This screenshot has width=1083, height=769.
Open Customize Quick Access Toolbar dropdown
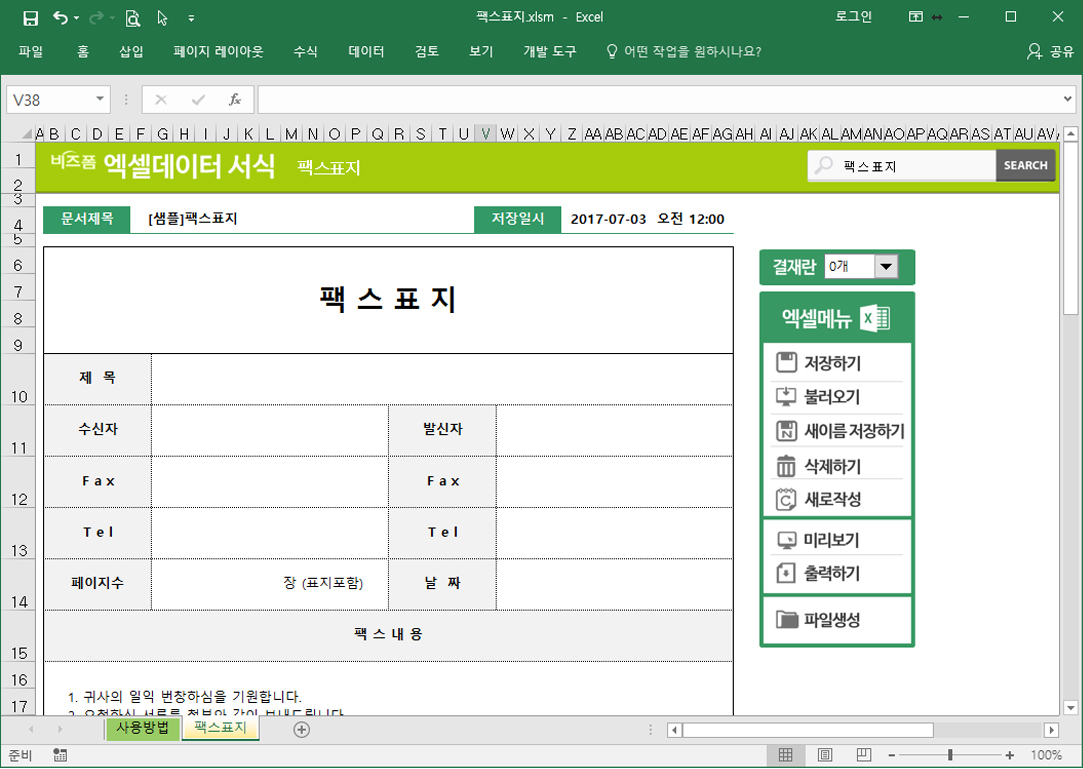[x=191, y=18]
